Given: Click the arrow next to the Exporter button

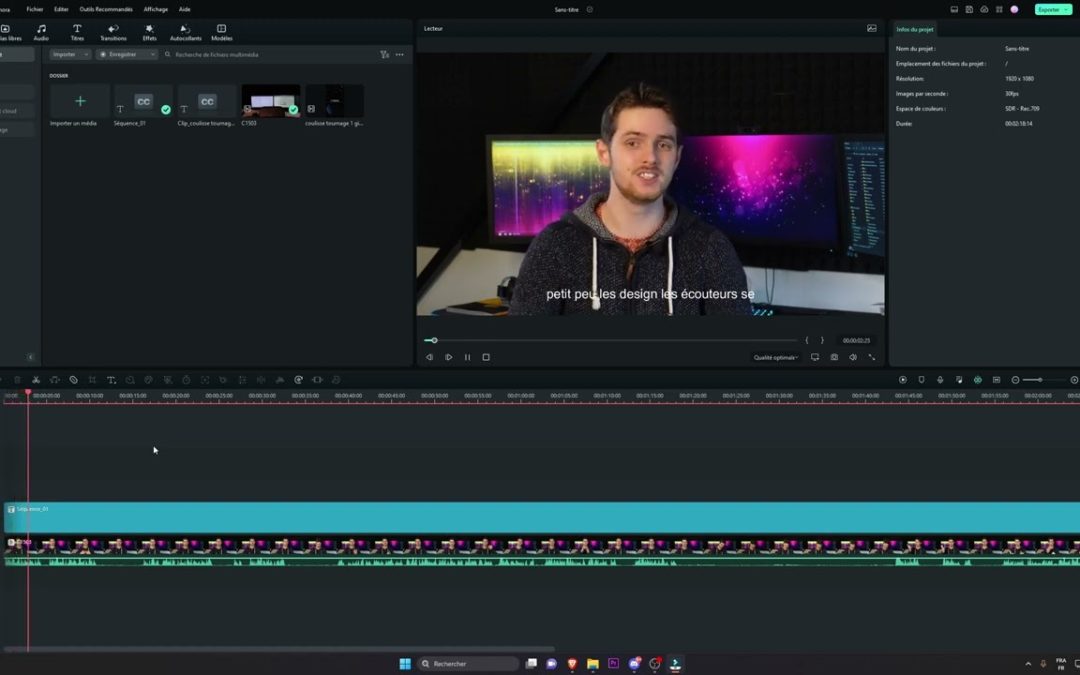Looking at the screenshot, I should [1066, 10].
